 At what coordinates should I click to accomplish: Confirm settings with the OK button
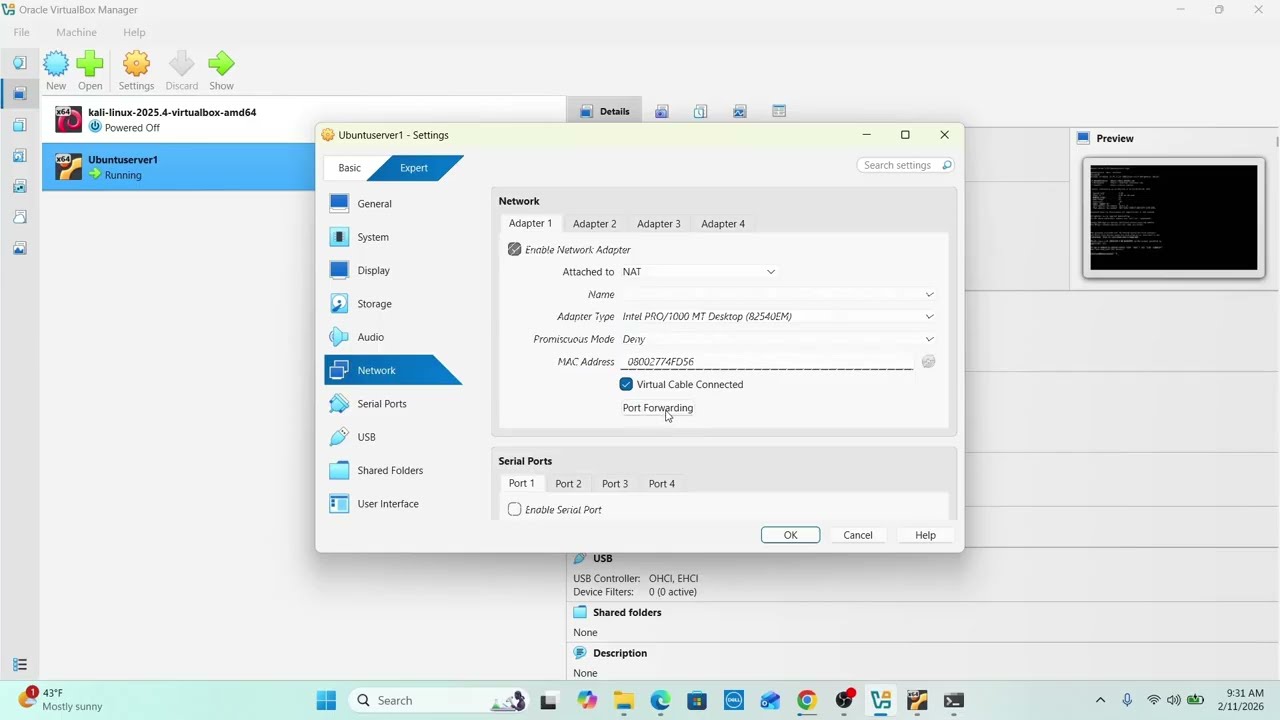790,535
